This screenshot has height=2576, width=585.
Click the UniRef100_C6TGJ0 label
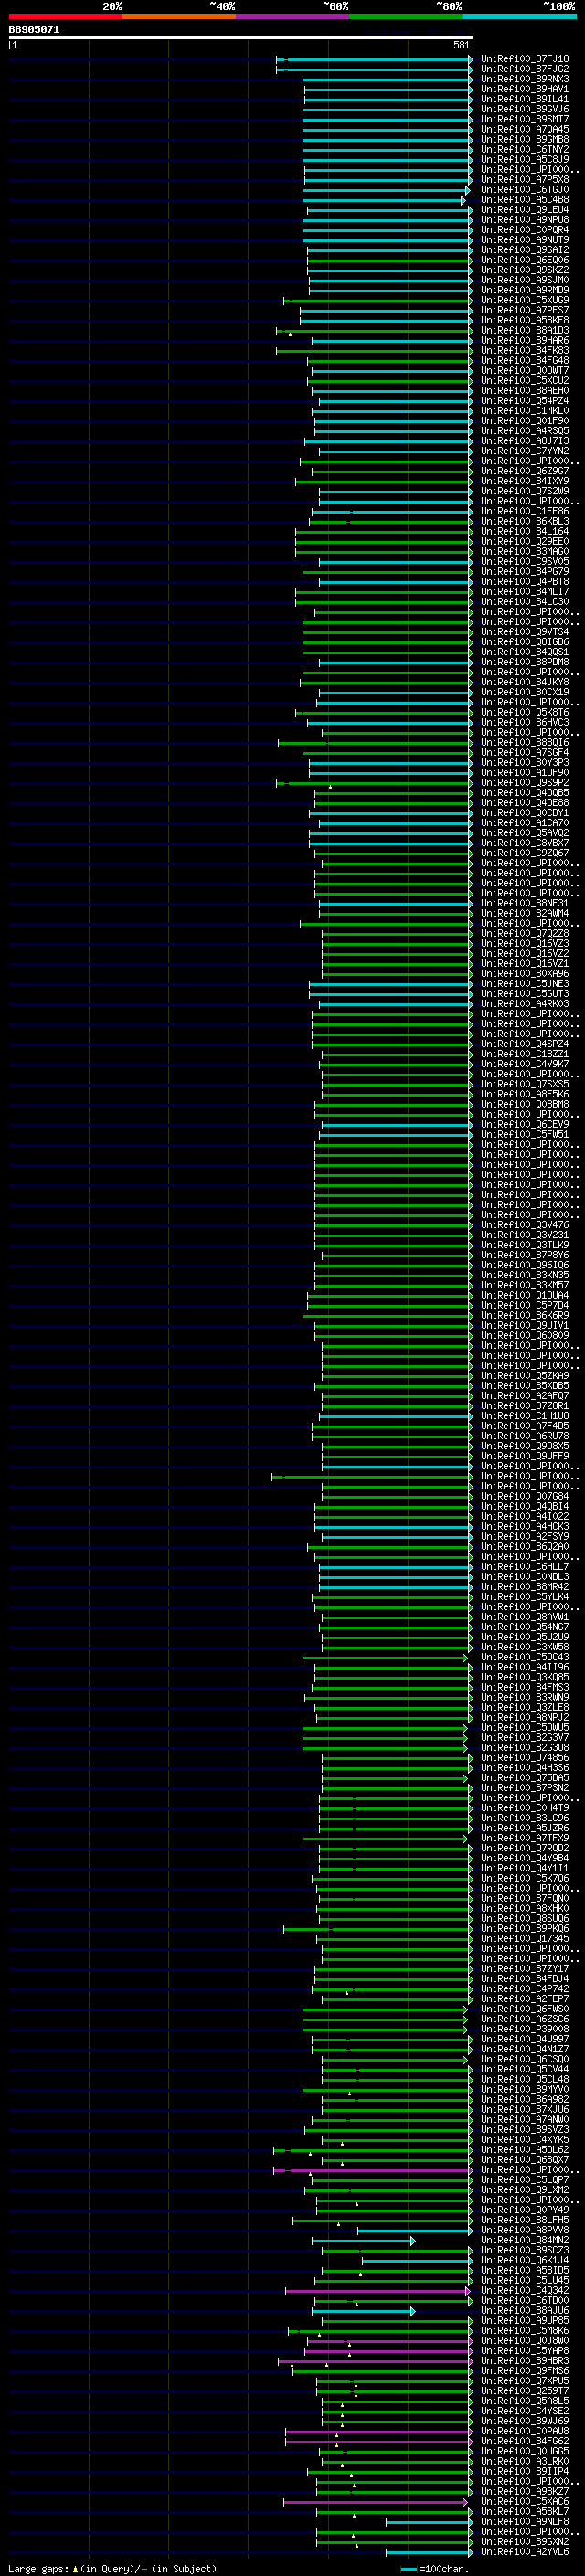pyautogui.click(x=524, y=190)
